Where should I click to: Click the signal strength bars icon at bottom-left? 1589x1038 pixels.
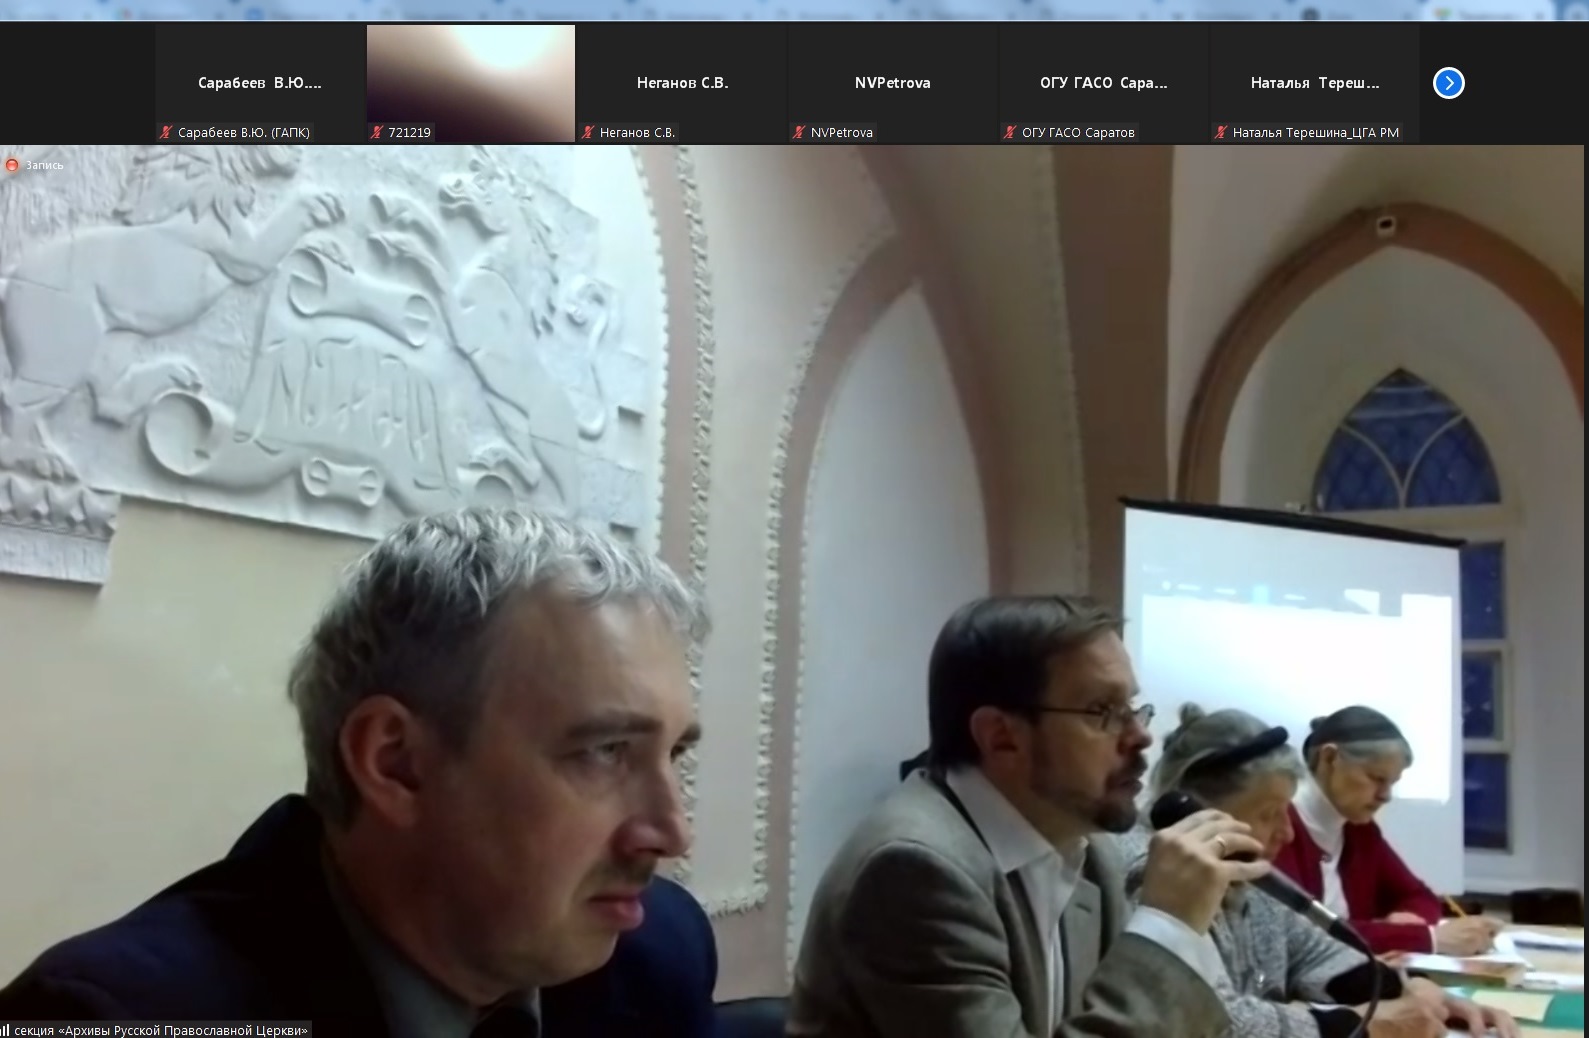click(x=5, y=1029)
